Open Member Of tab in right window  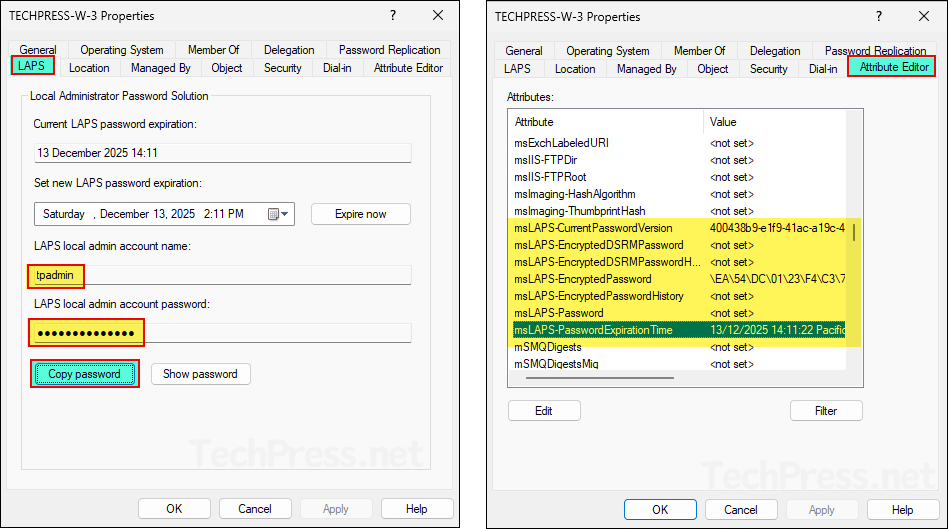click(x=700, y=51)
